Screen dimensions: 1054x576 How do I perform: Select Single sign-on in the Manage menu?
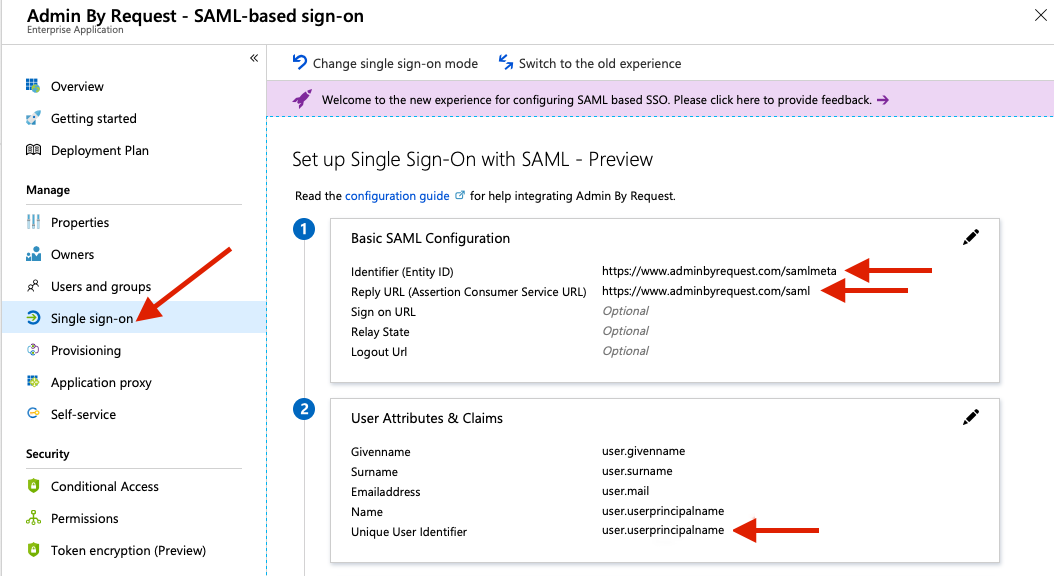coord(91,318)
